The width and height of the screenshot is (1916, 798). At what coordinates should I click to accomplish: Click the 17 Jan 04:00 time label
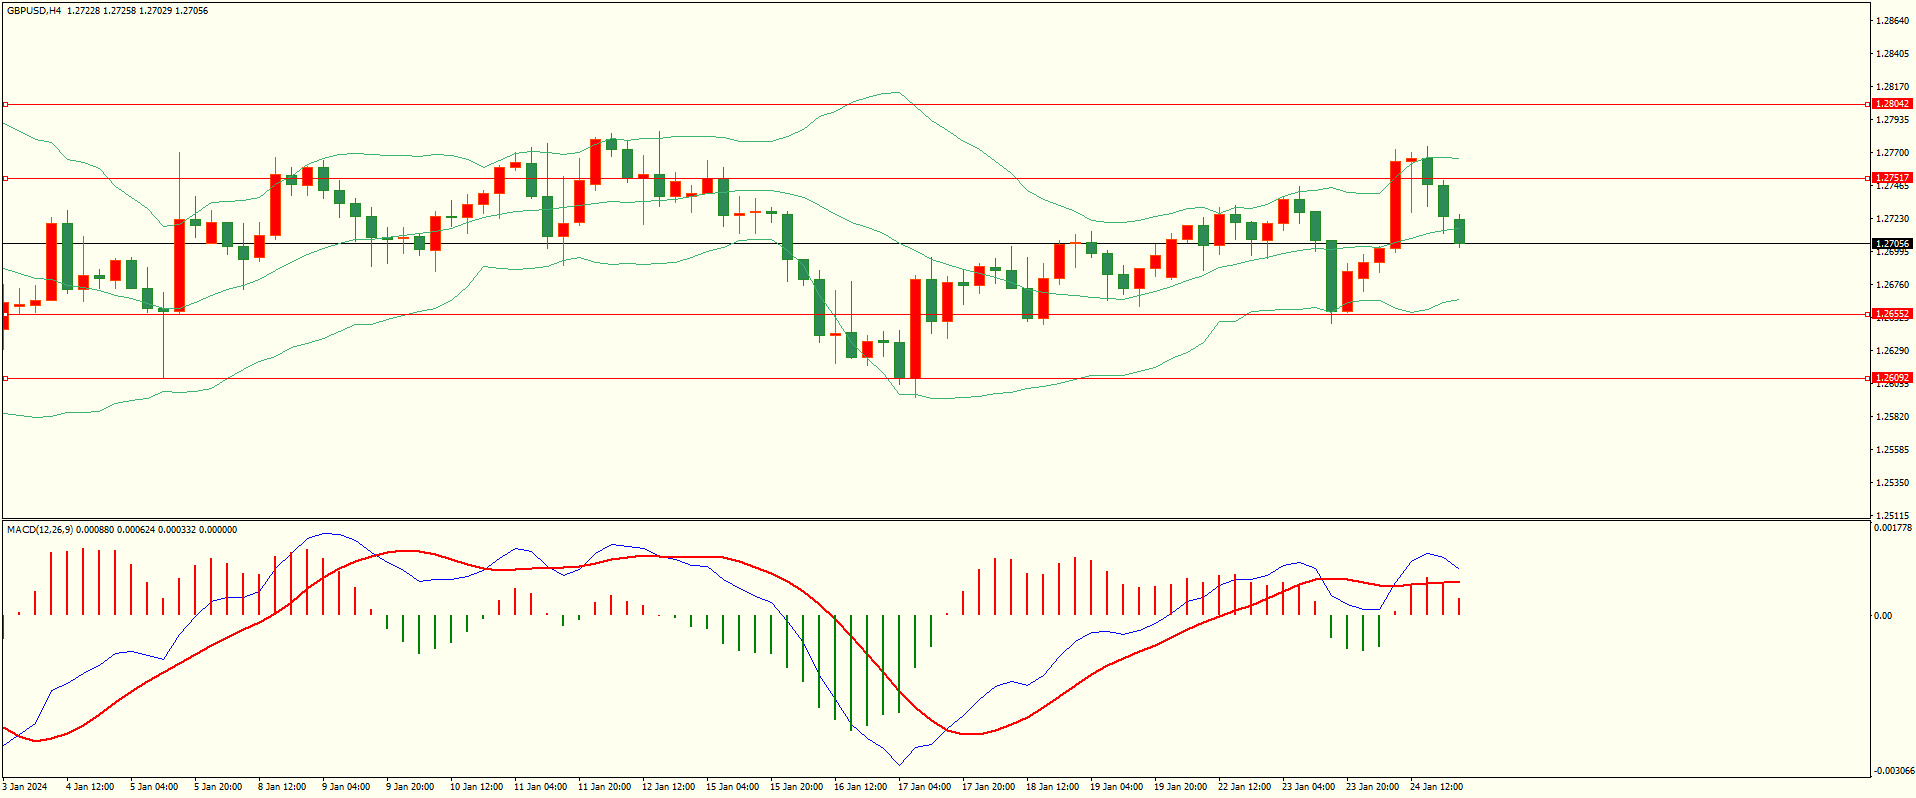coord(924,787)
